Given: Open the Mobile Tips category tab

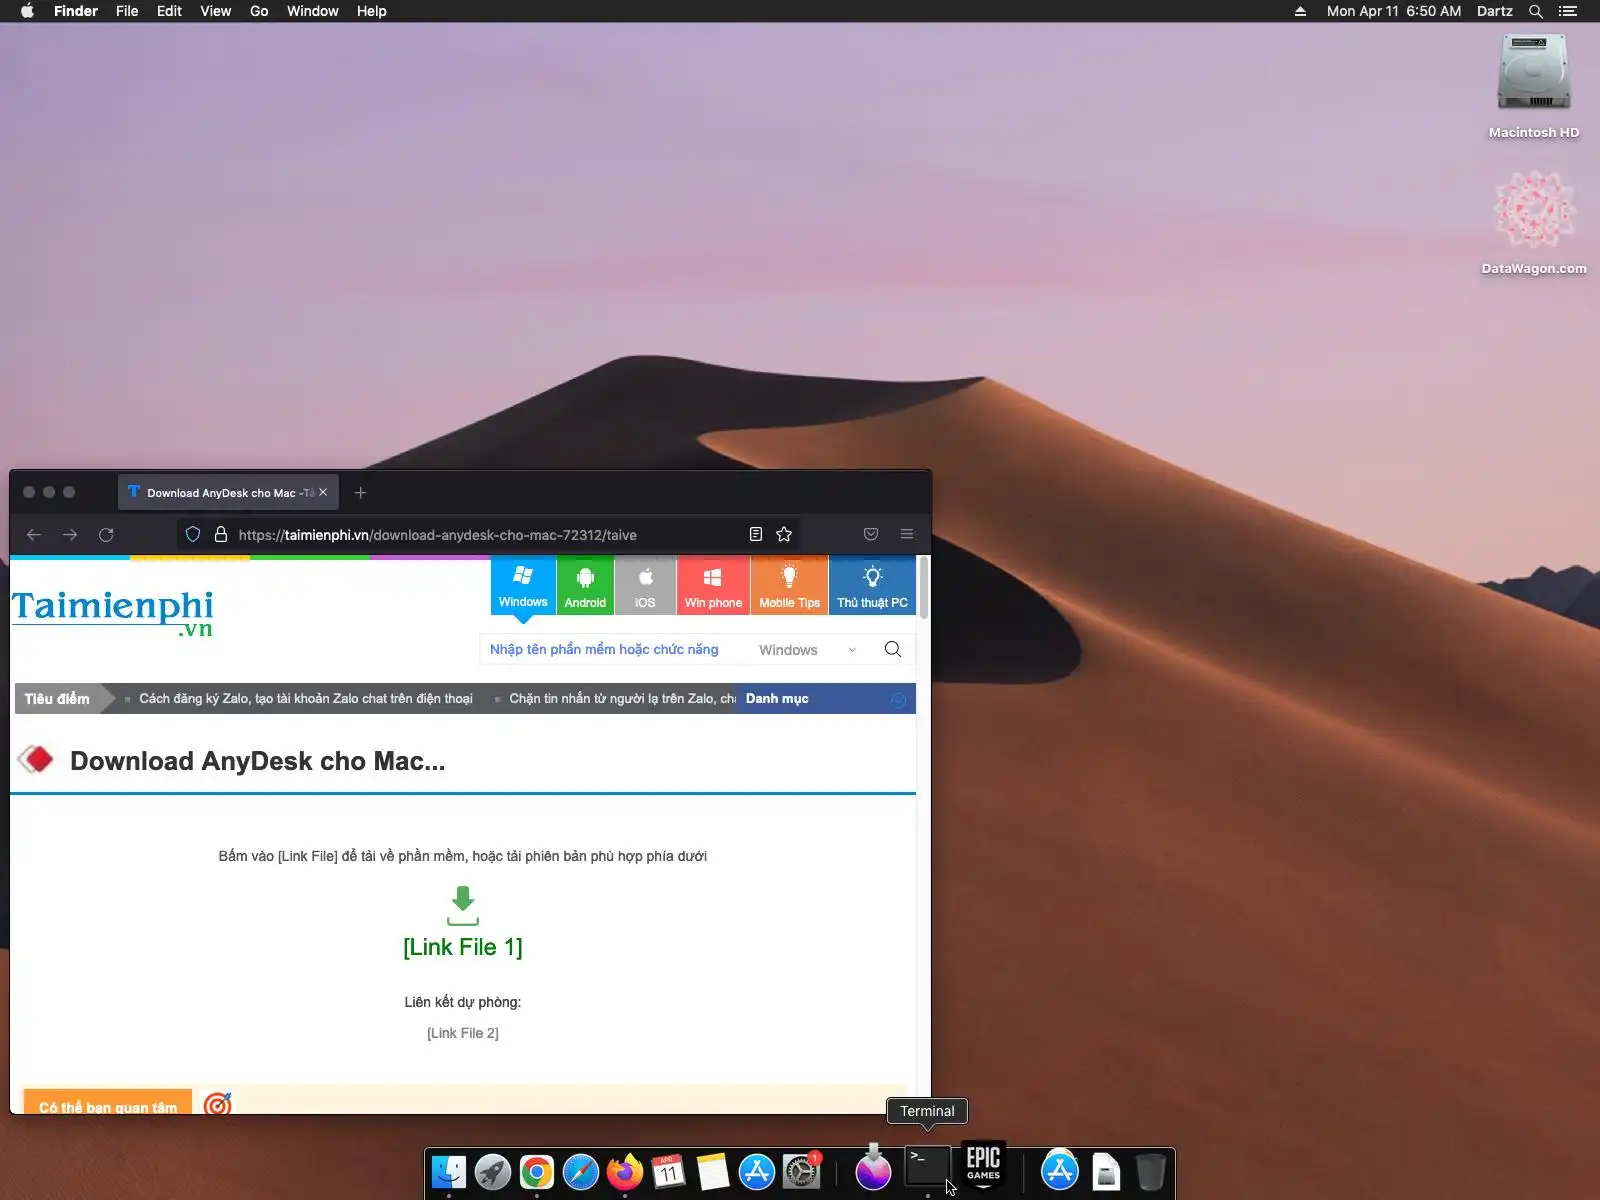Looking at the screenshot, I should 789,586.
